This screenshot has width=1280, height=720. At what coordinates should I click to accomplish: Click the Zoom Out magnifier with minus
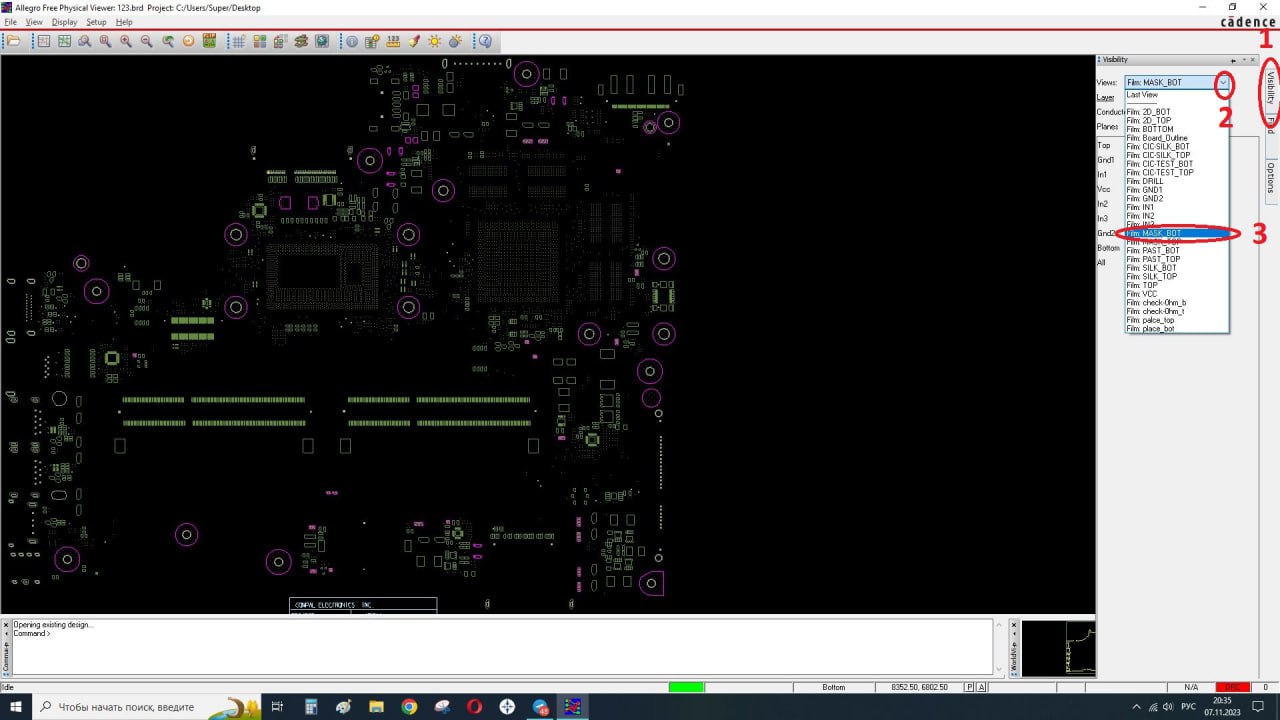[x=146, y=41]
